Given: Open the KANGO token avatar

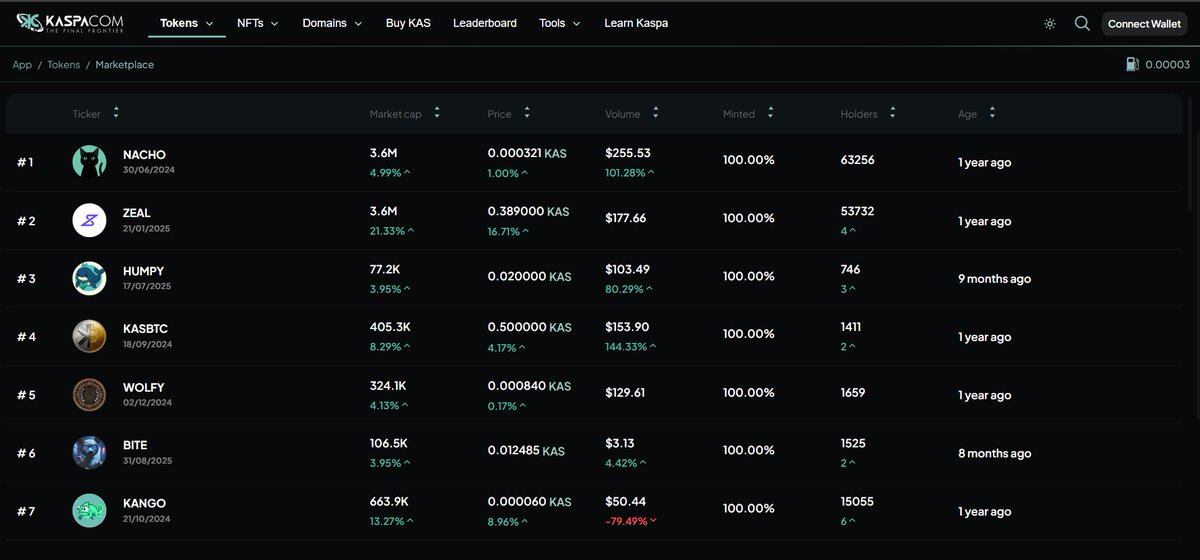Looking at the screenshot, I should click(x=89, y=510).
